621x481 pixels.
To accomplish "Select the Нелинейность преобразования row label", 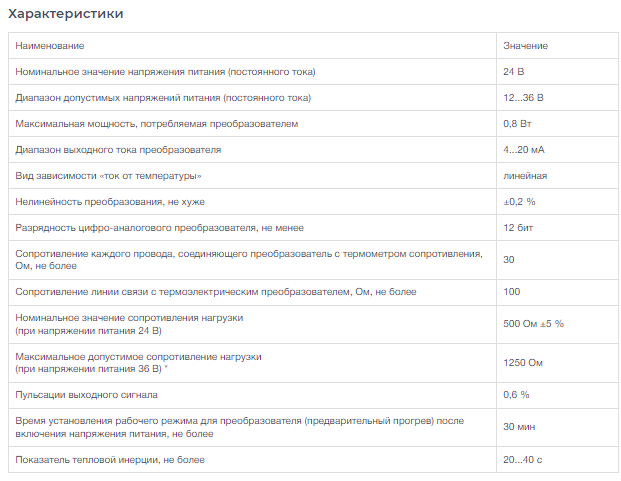I will coord(110,202).
